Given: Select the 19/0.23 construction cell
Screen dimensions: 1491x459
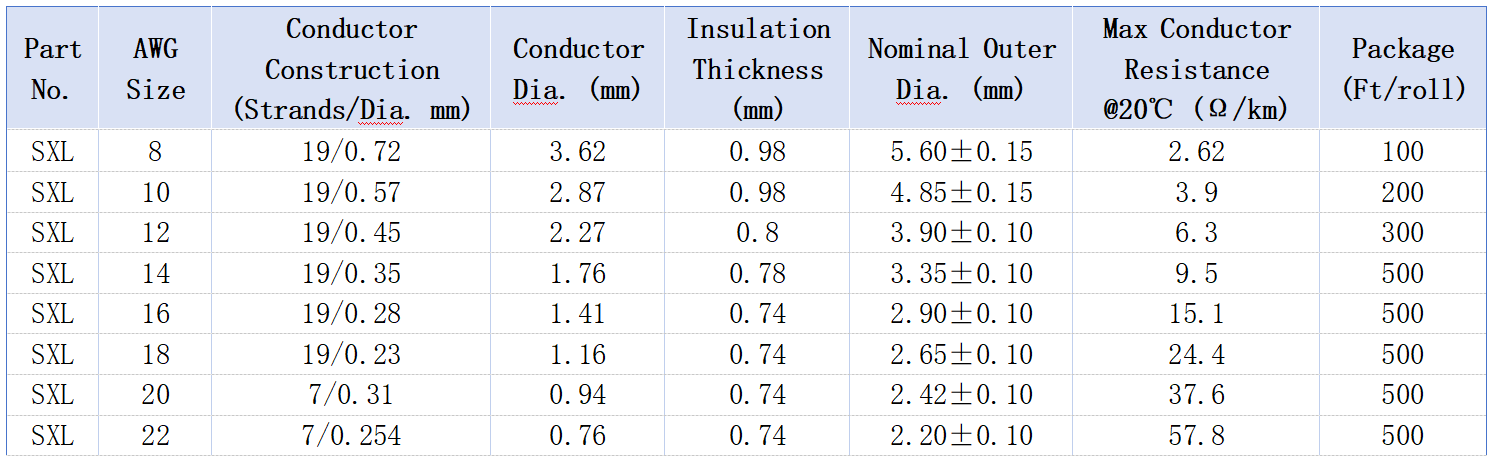Looking at the screenshot, I should pyautogui.click(x=351, y=355).
